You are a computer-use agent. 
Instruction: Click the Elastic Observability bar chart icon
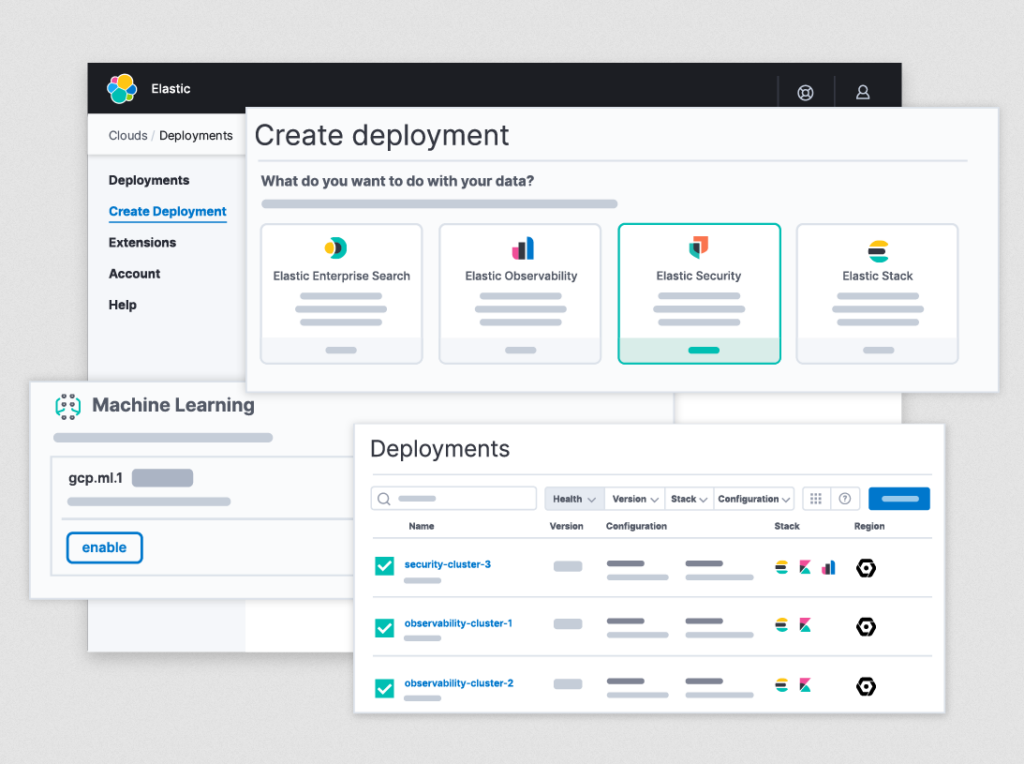pos(522,248)
